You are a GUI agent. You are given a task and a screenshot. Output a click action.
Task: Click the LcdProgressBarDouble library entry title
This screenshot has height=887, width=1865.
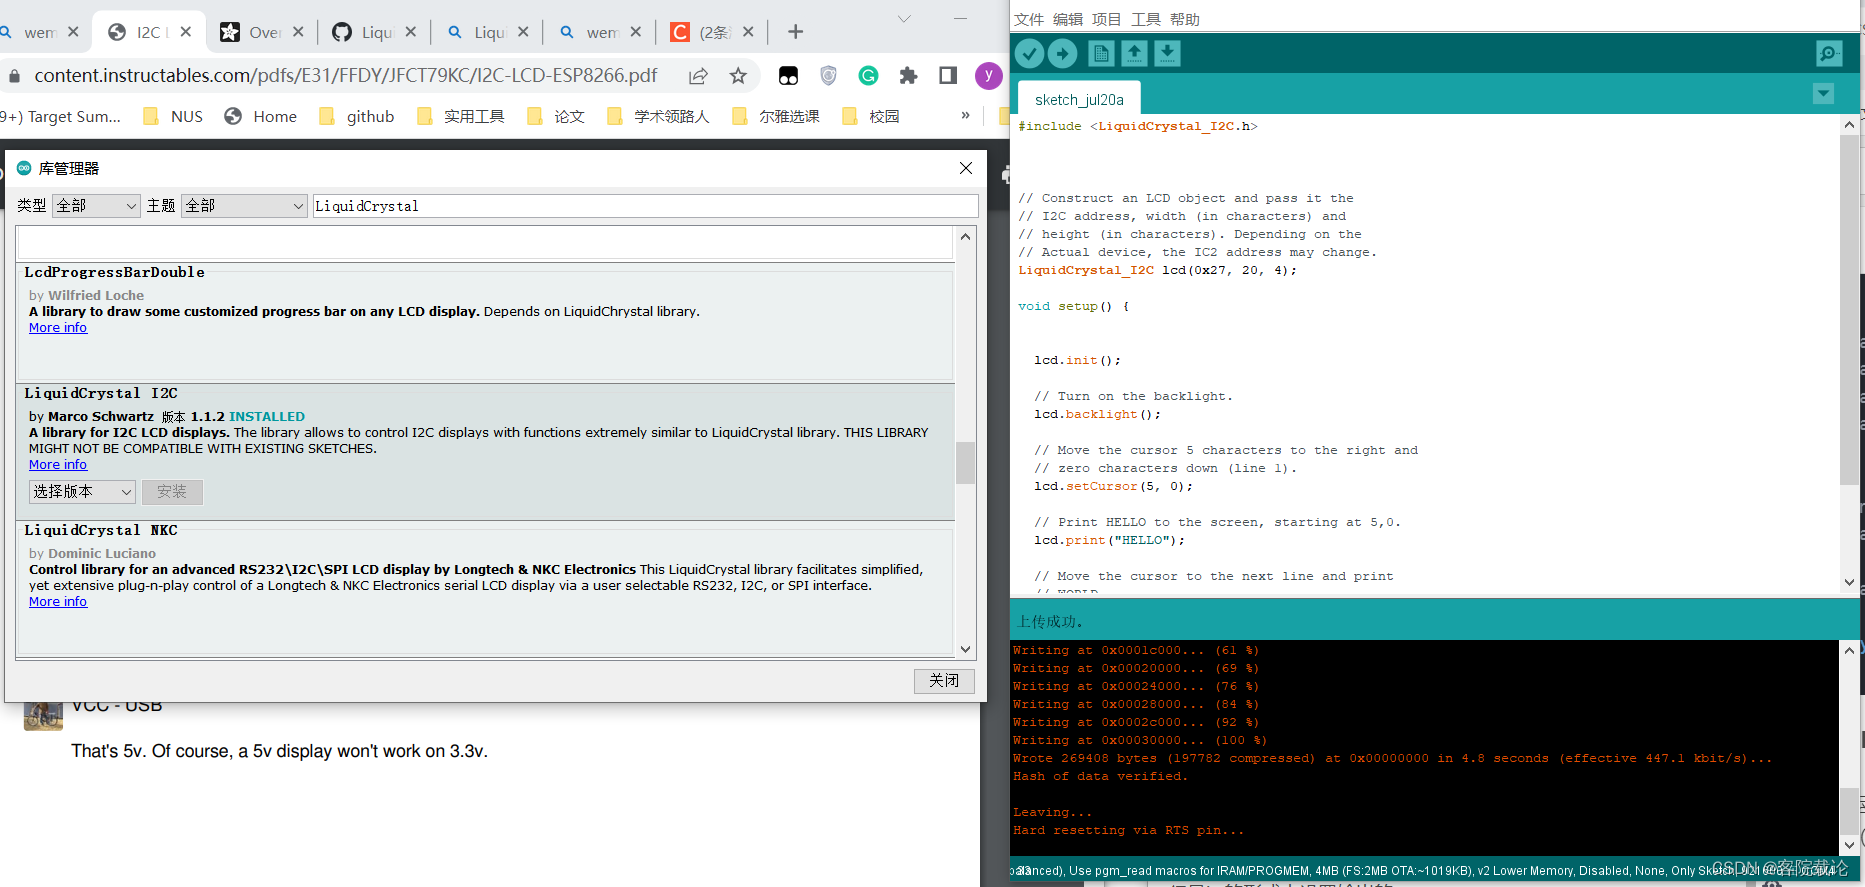115,272
